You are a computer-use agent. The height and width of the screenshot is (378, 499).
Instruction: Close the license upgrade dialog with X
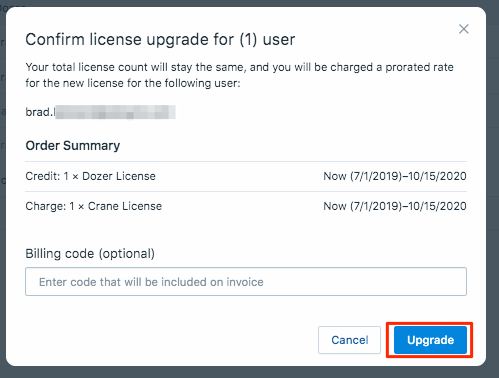(x=464, y=29)
